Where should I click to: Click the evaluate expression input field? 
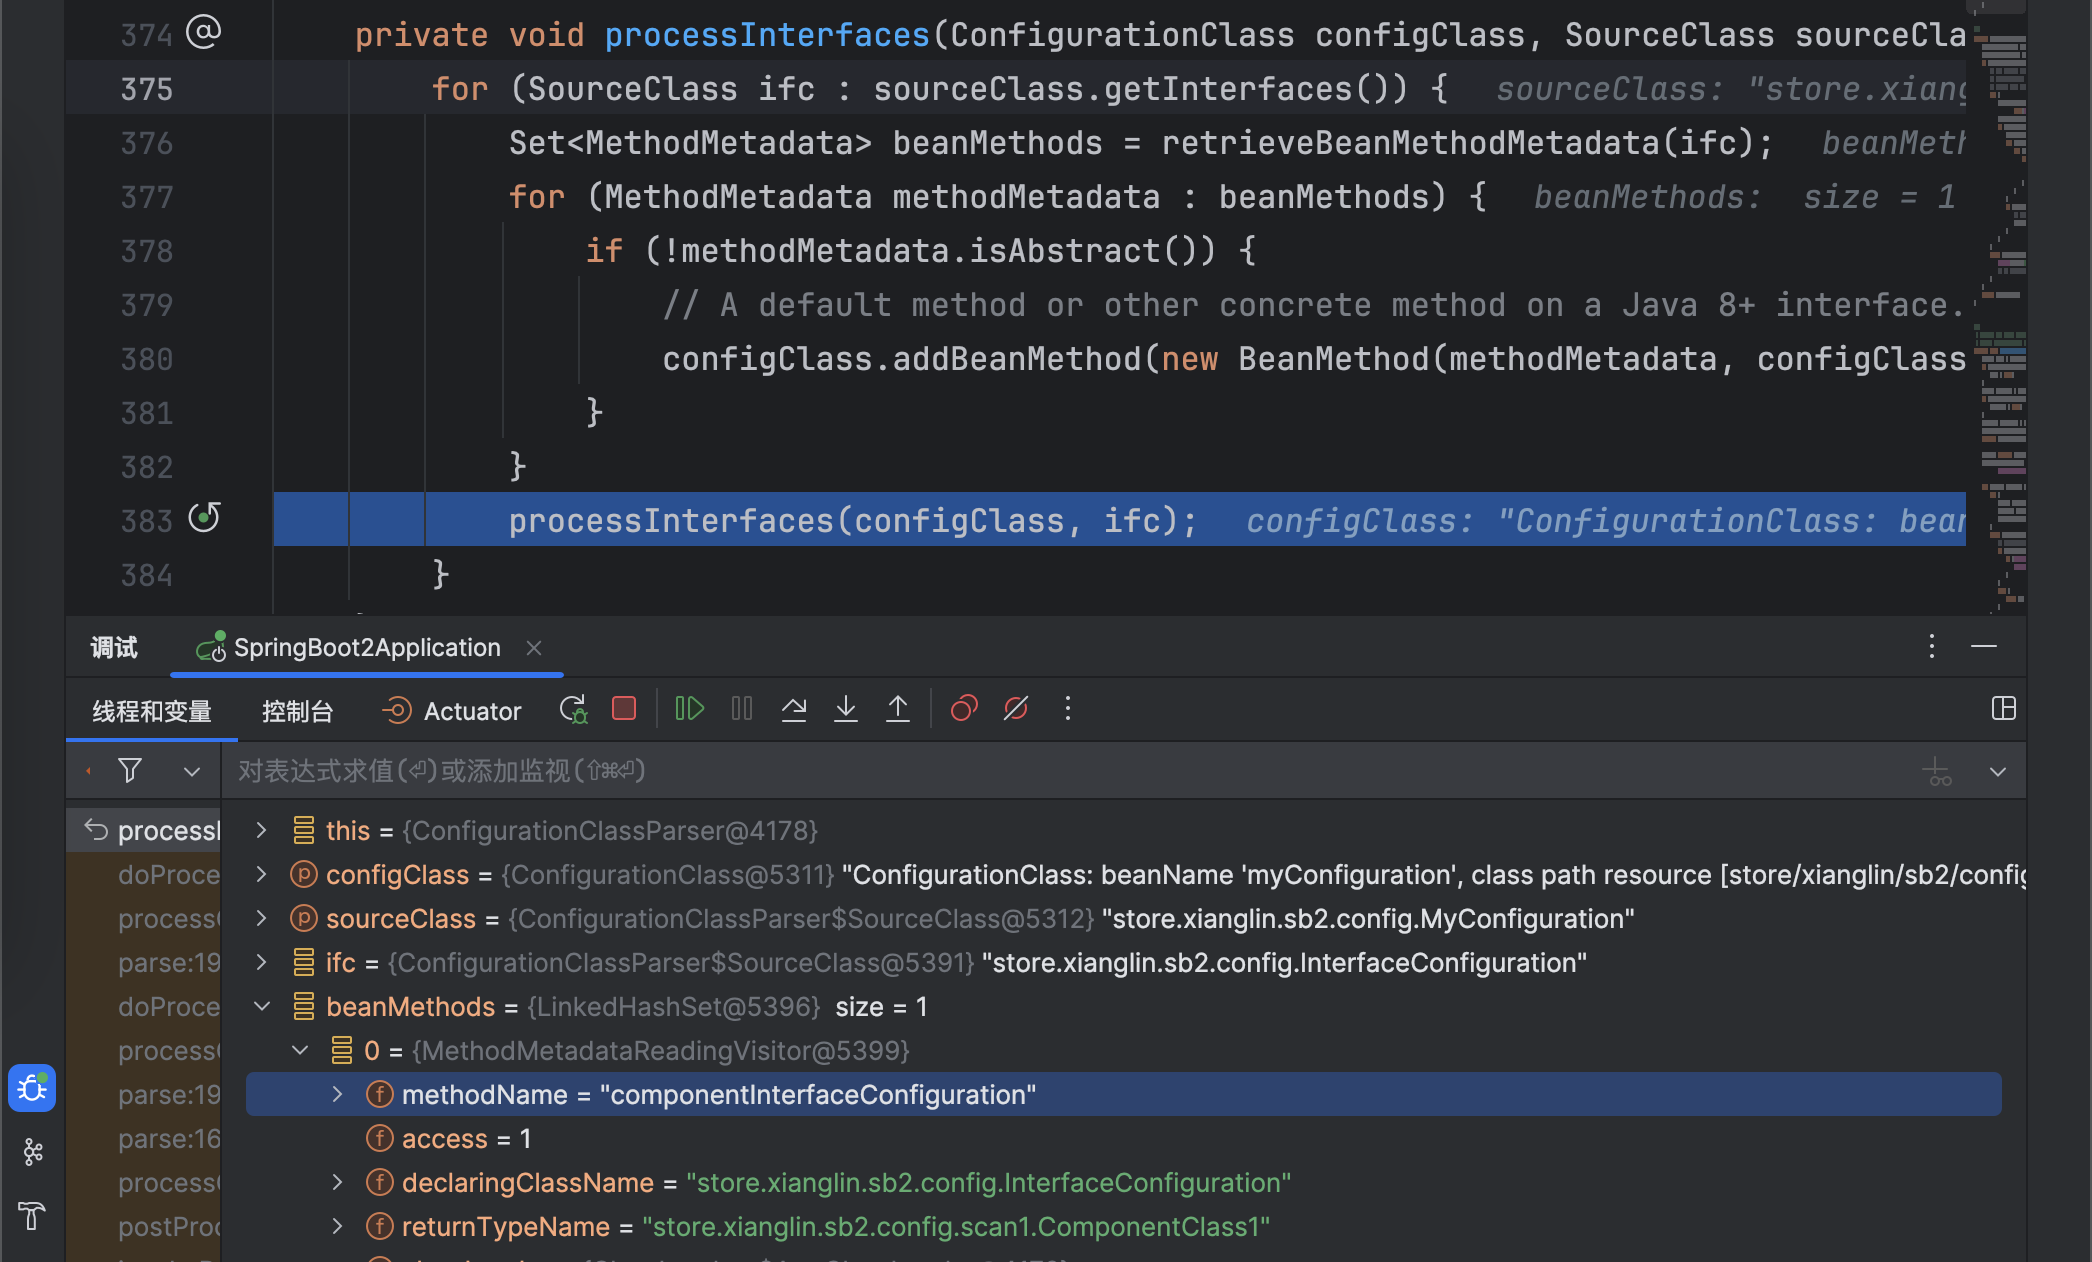pyautogui.click(x=1070, y=771)
